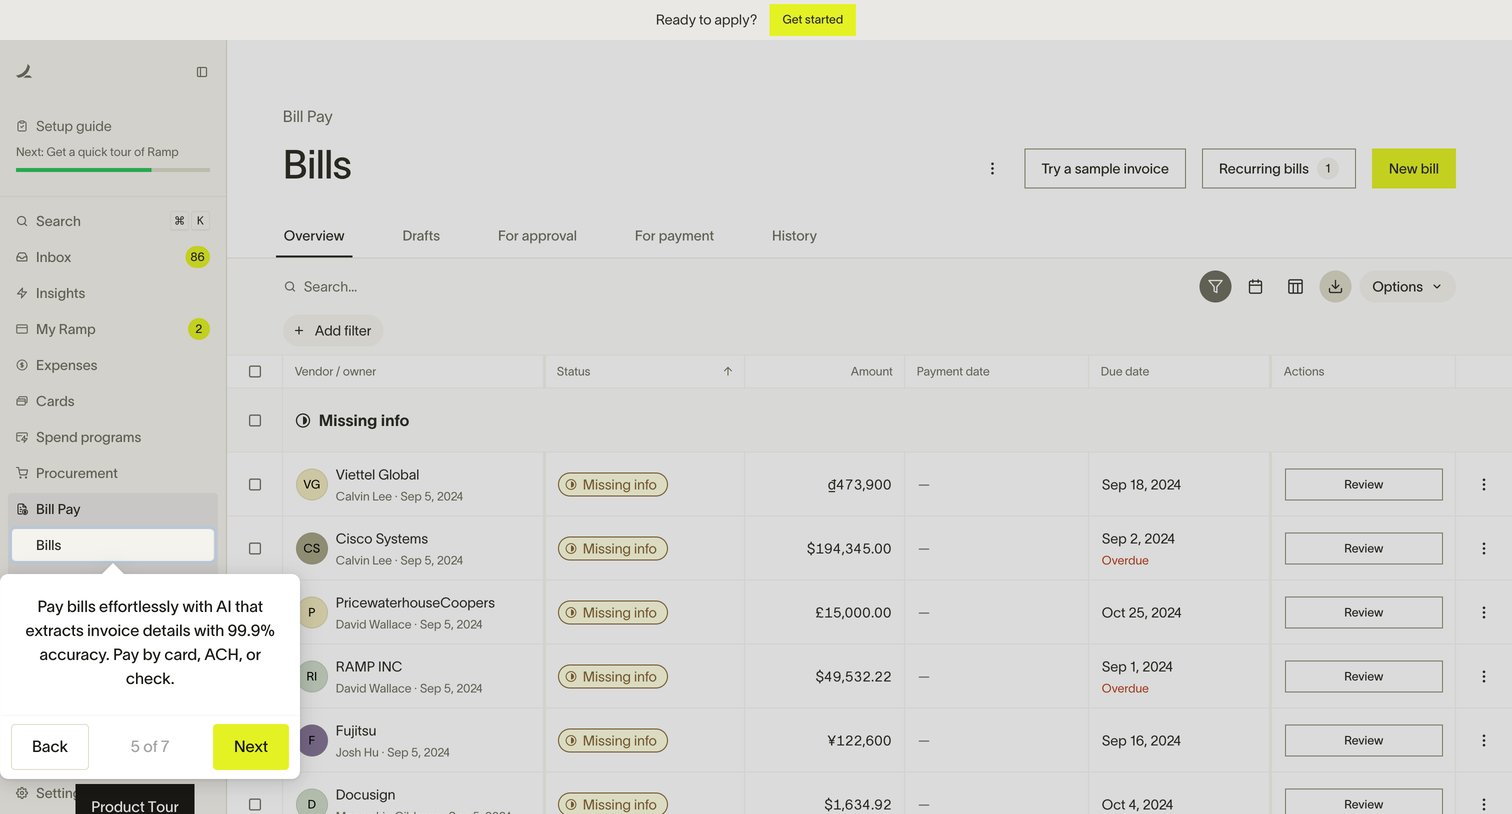Open My Ramp in the sidebar
1512x814 pixels.
113,329
